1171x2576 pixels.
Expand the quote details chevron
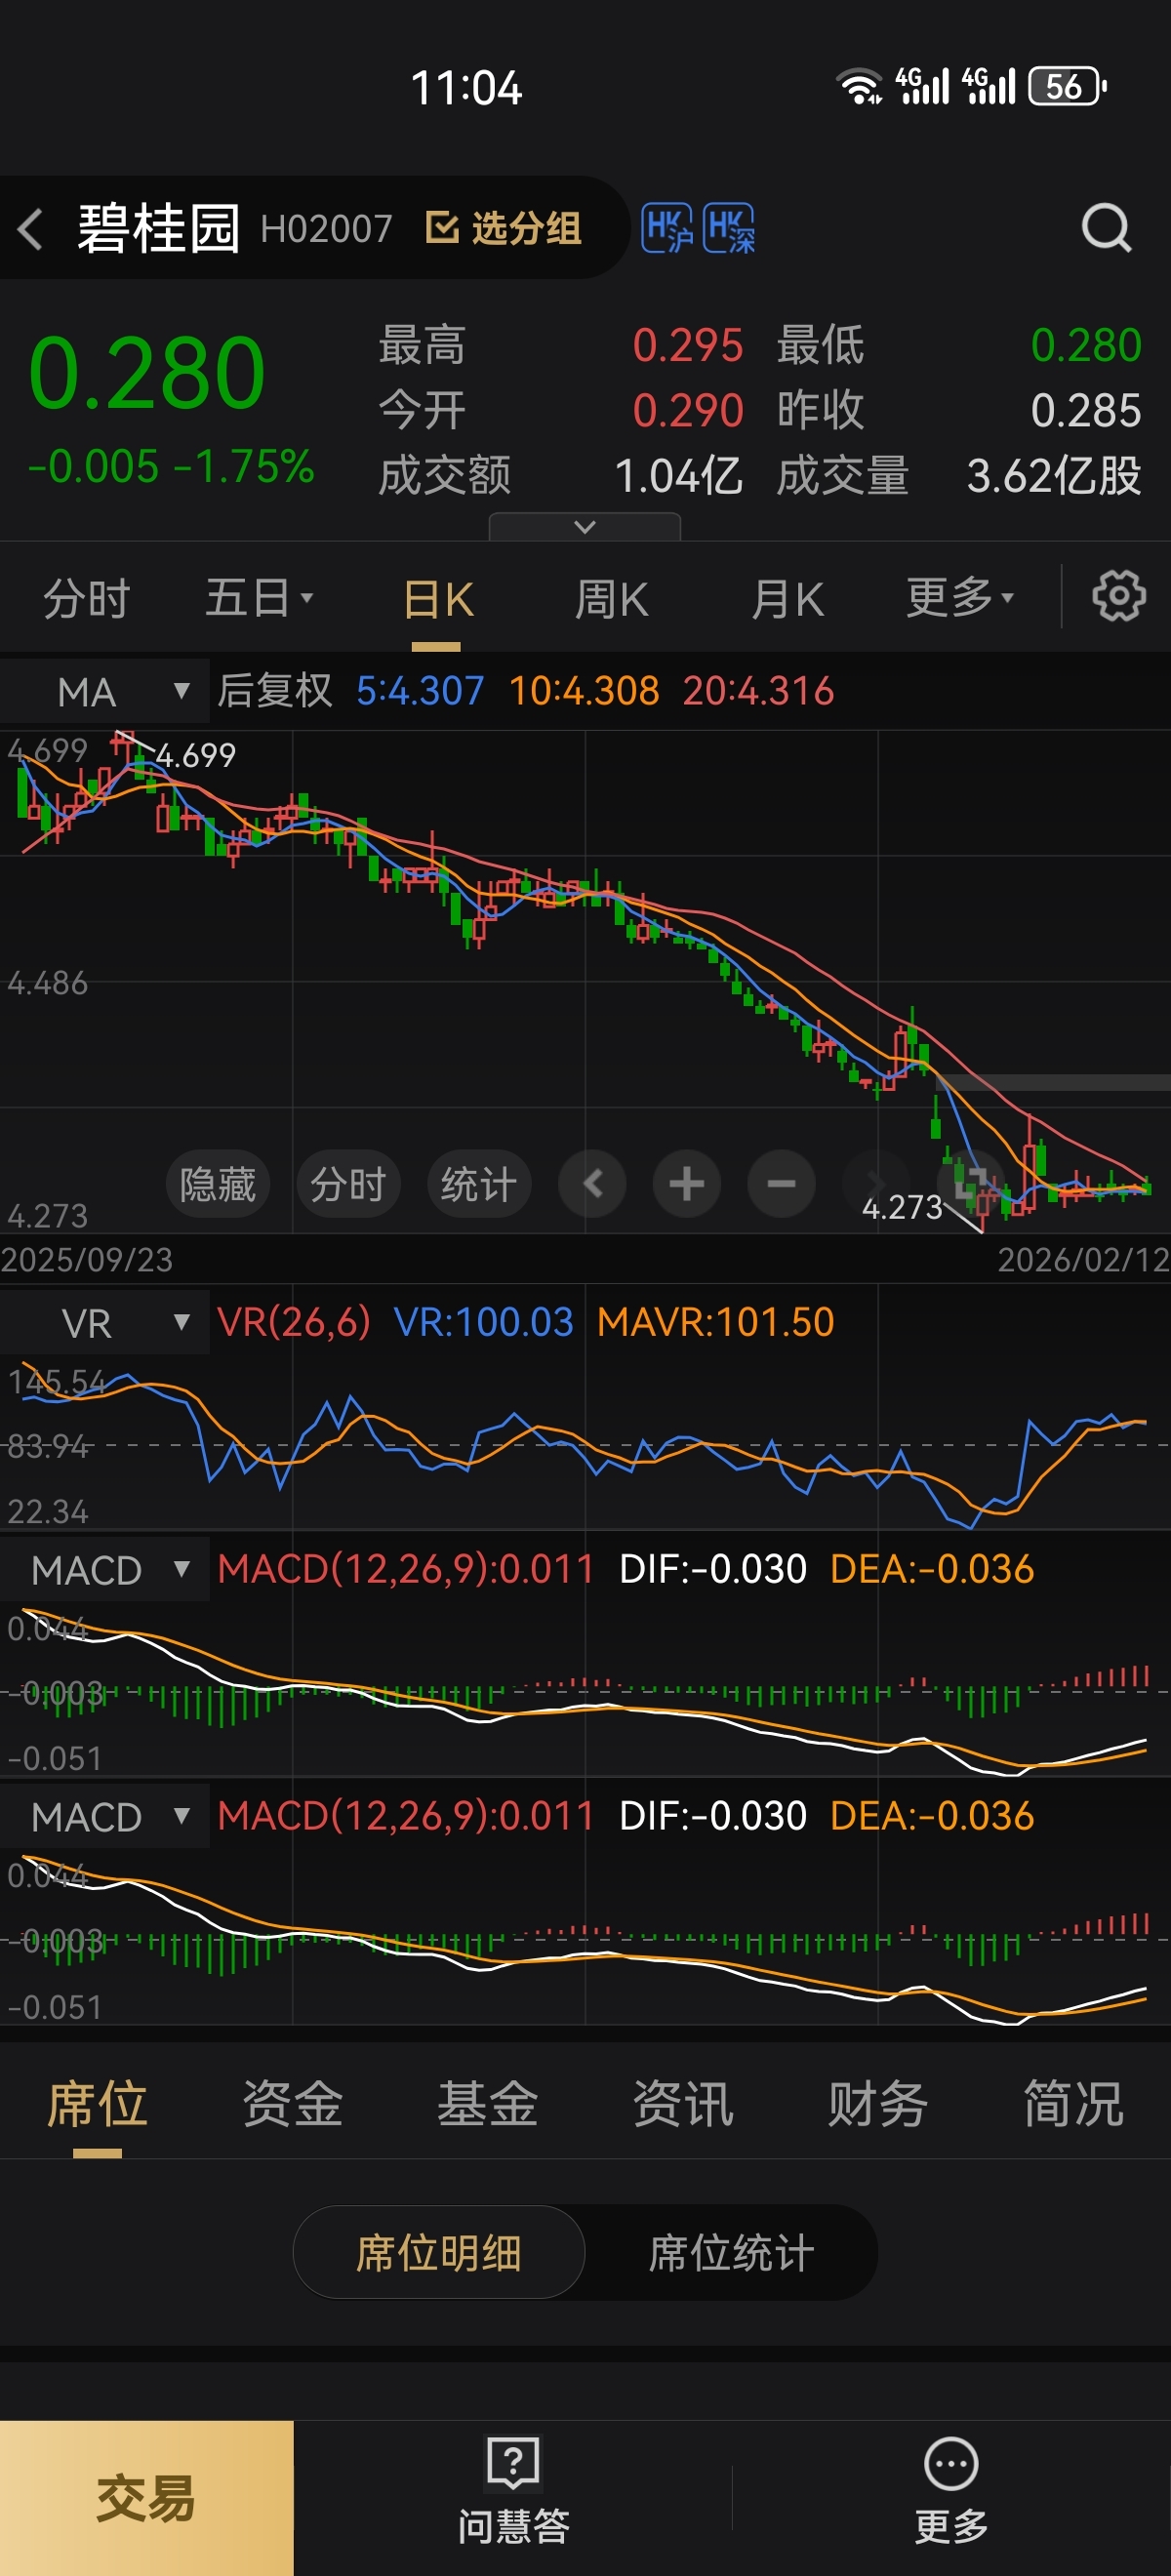click(x=585, y=527)
